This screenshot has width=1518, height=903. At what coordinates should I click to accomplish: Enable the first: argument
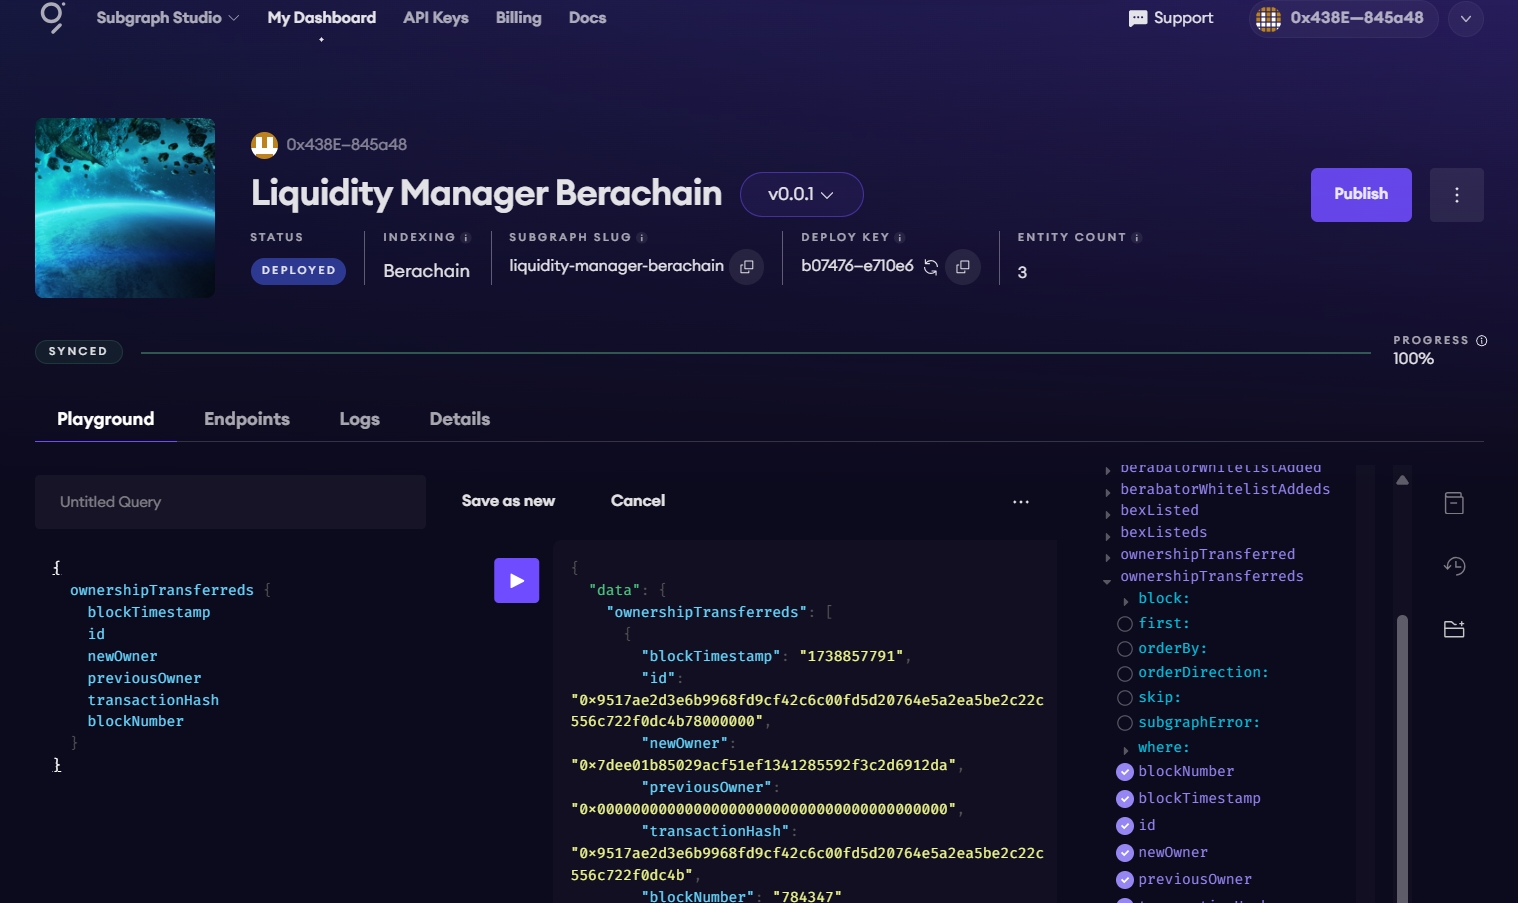tap(1125, 624)
